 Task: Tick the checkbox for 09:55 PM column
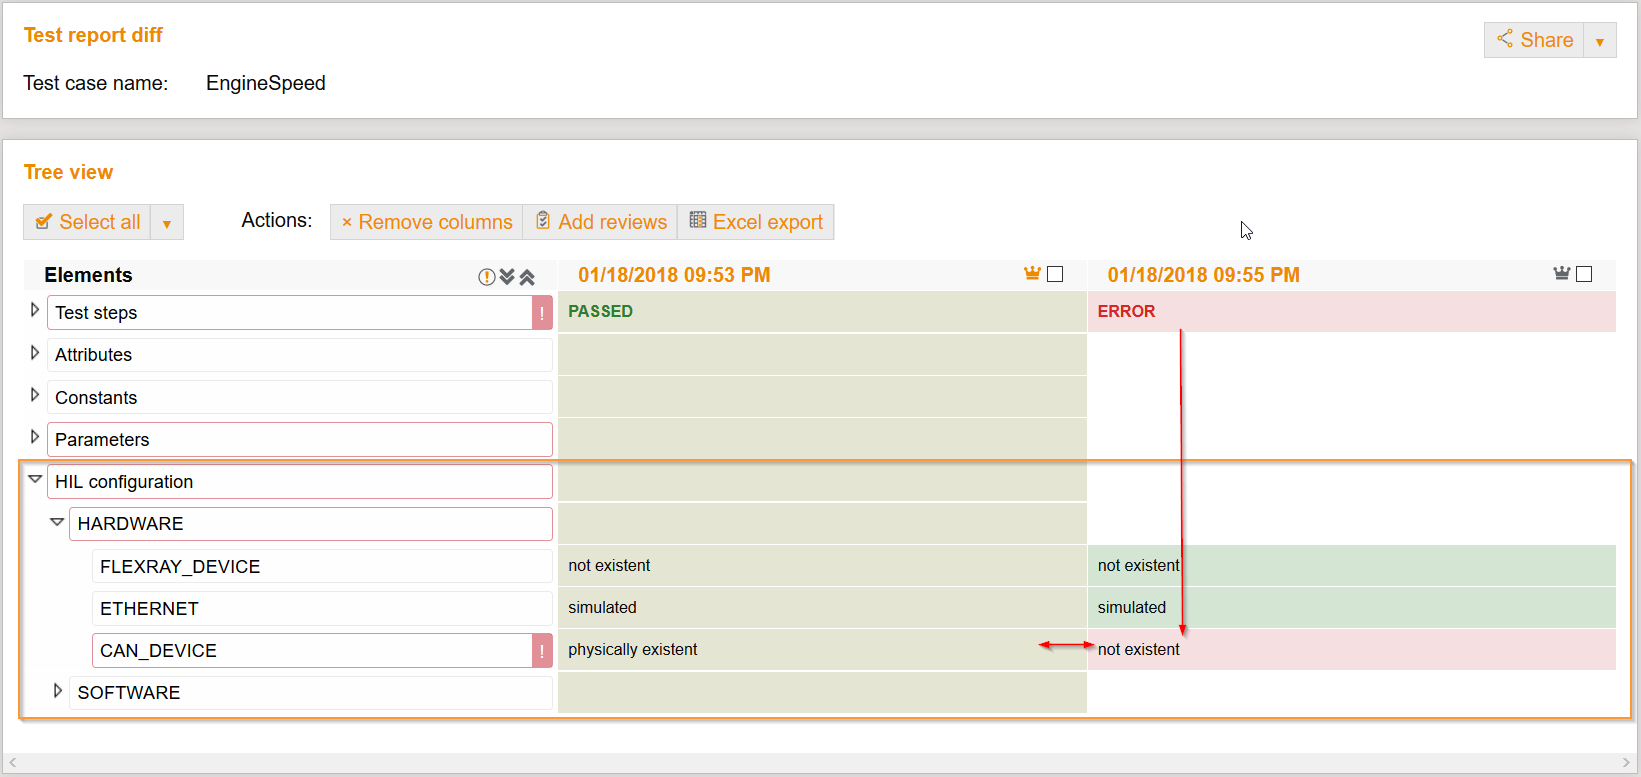tap(1584, 274)
